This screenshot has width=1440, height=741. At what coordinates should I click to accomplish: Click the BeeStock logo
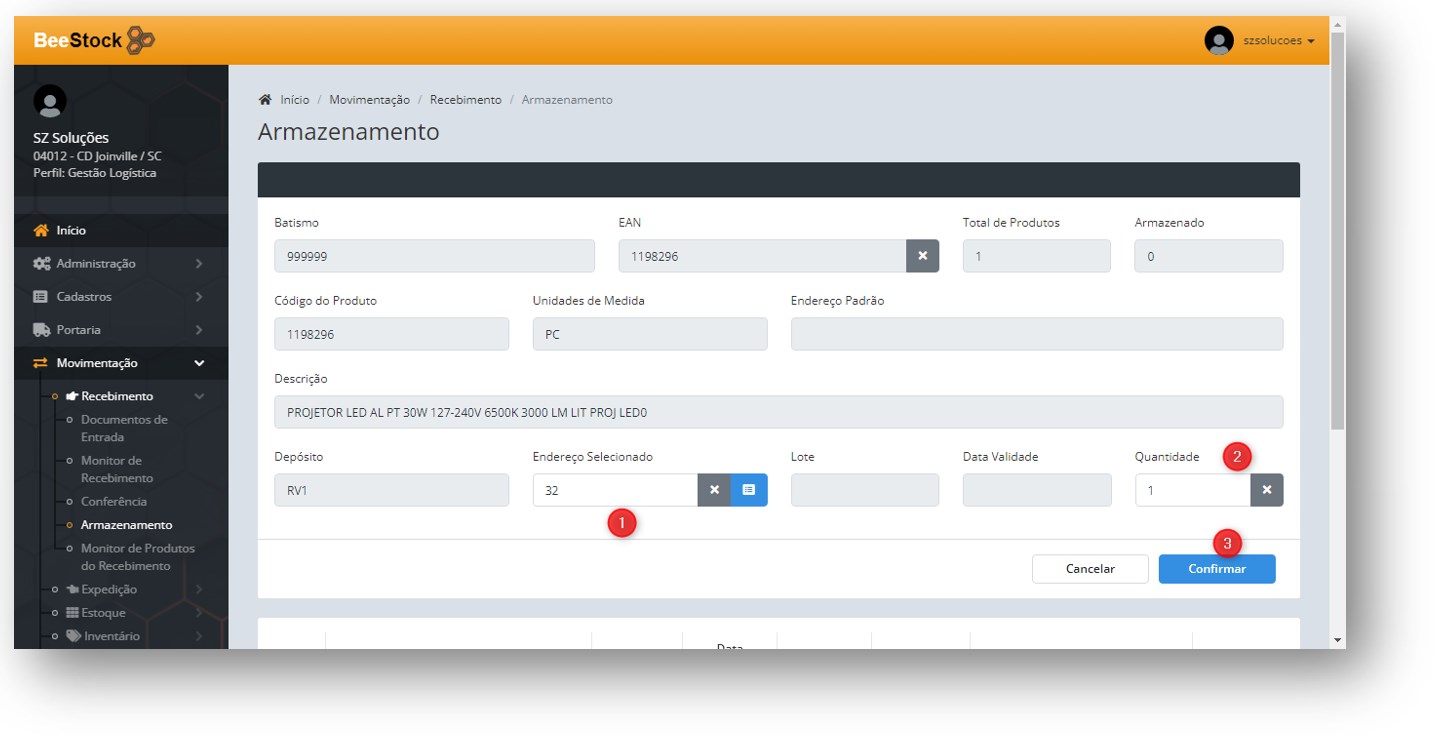[x=94, y=40]
